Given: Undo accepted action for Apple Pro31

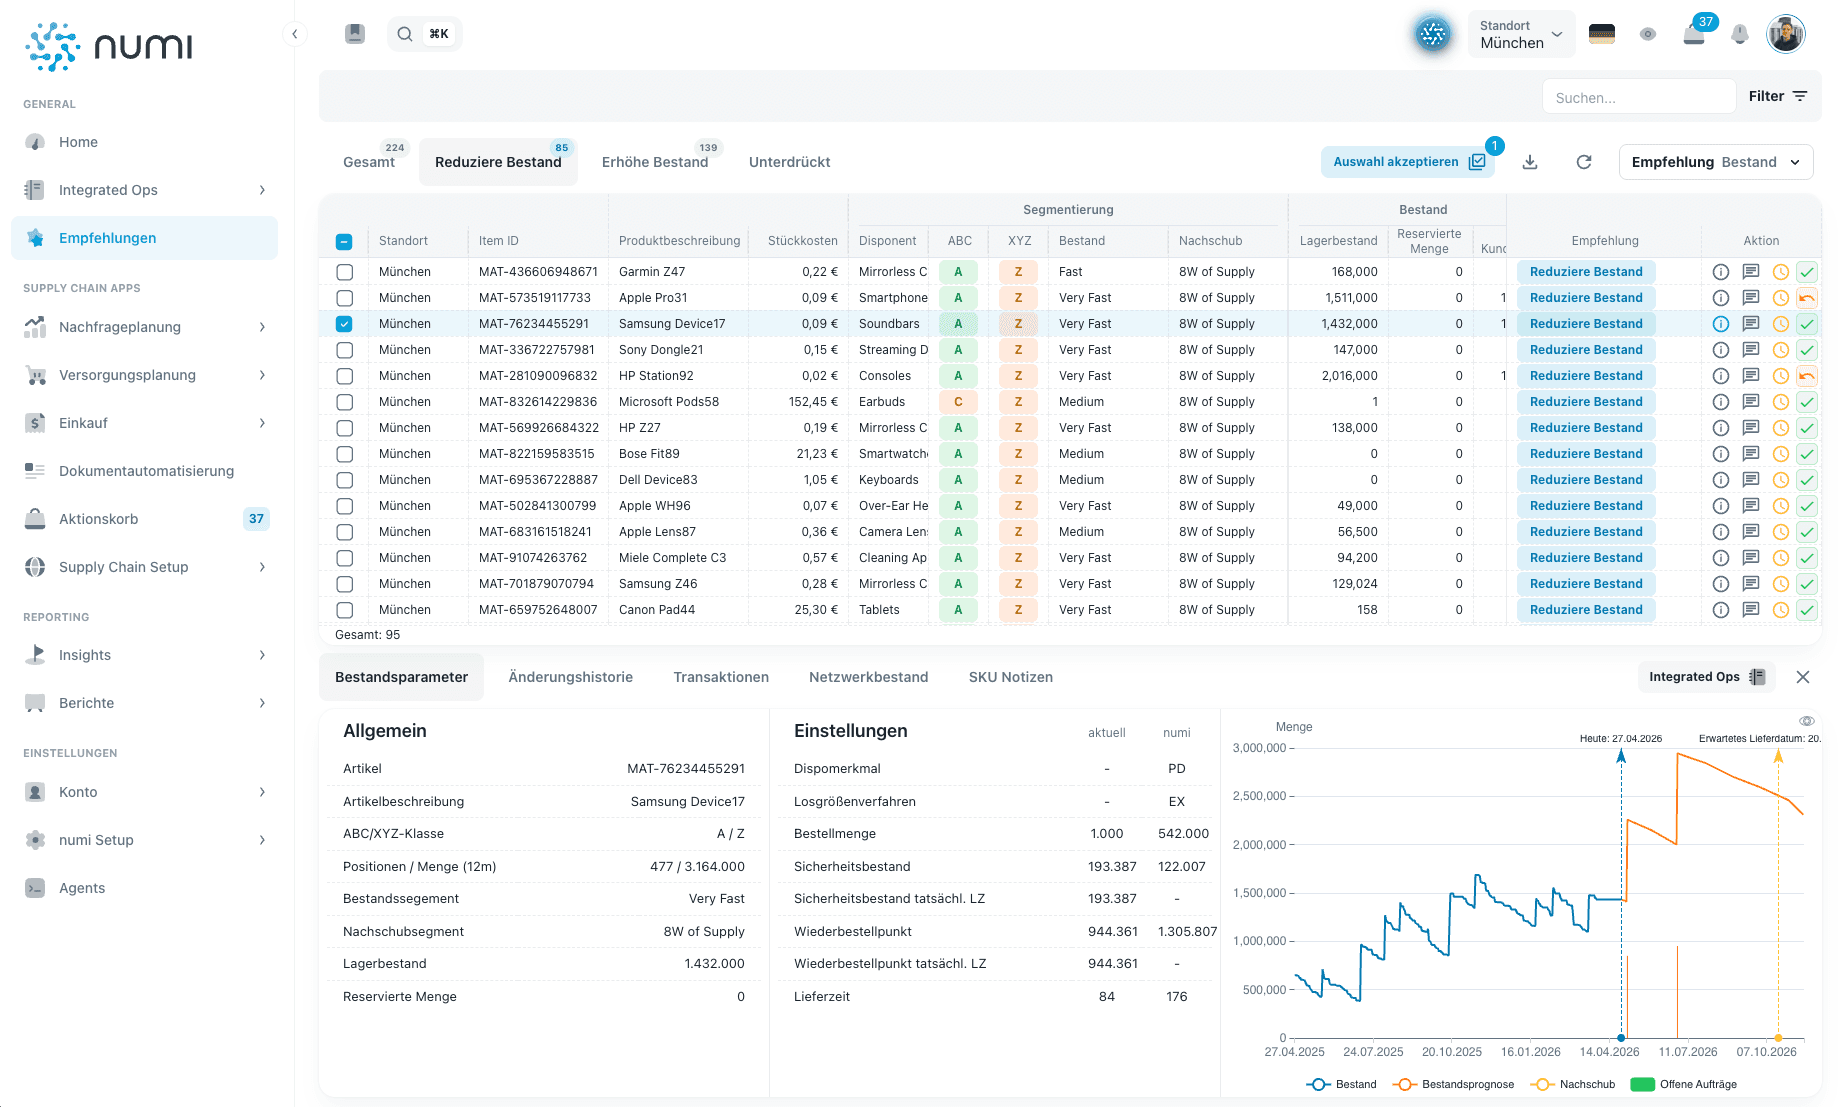Looking at the screenshot, I should pyautogui.click(x=1807, y=298).
